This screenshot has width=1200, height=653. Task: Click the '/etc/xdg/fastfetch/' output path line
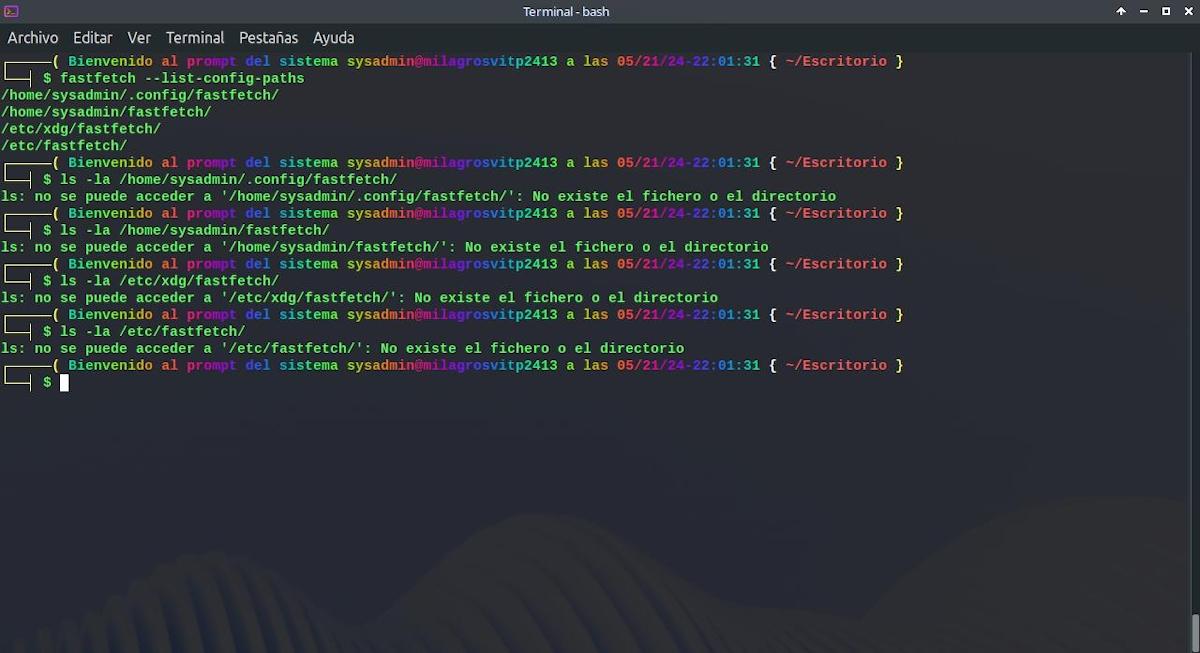coord(81,129)
